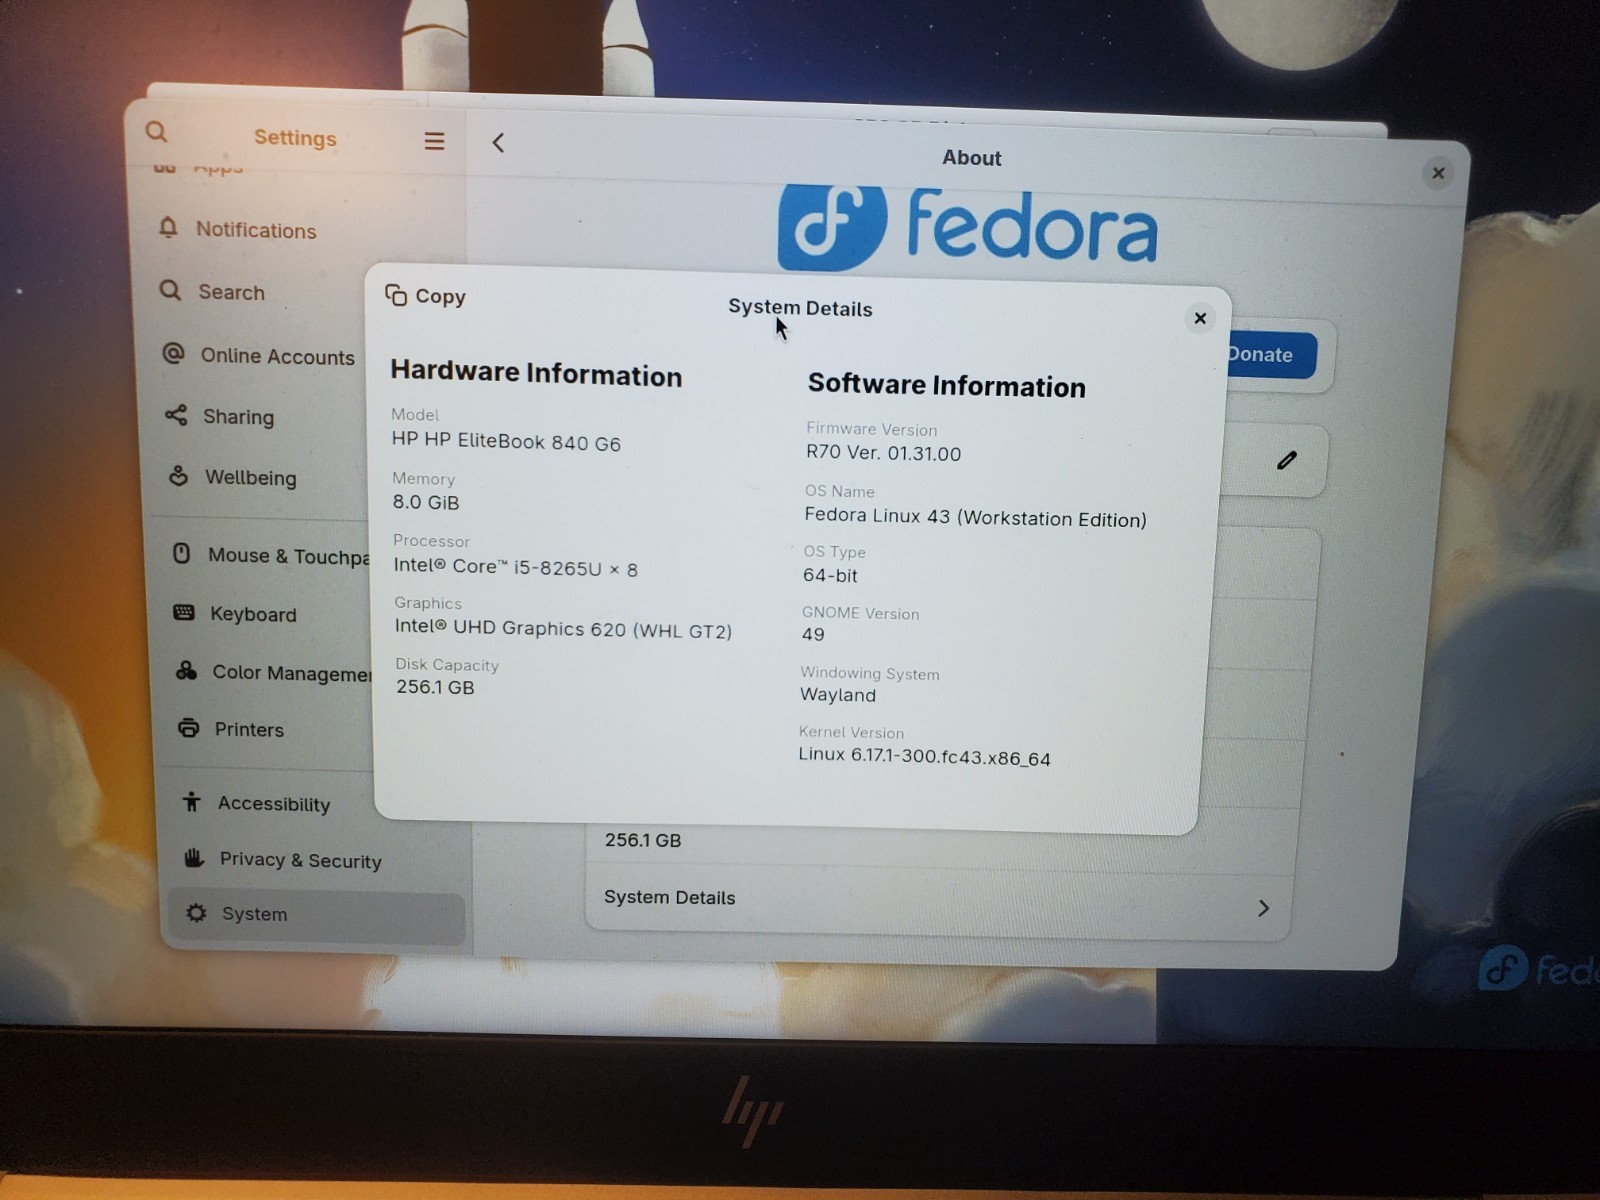
Task: Click the HP EliteBook 840 G6 model text
Action: (506, 441)
